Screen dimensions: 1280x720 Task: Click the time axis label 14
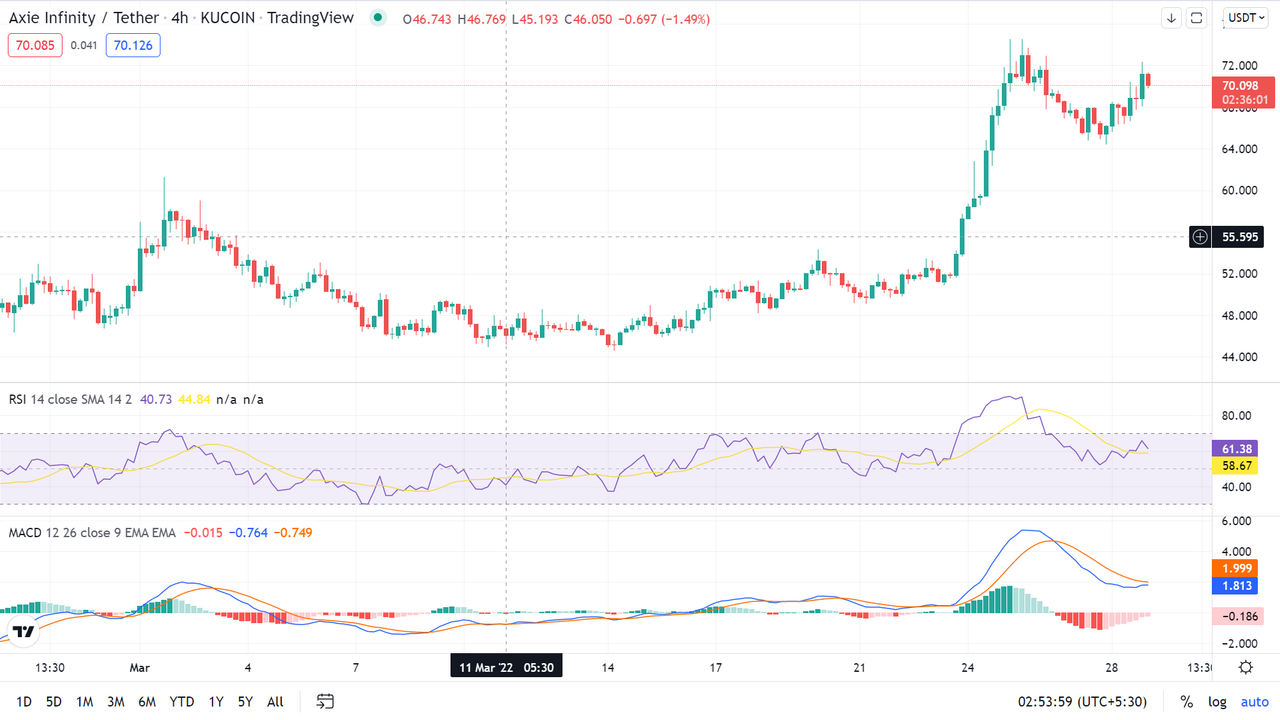tap(607, 667)
